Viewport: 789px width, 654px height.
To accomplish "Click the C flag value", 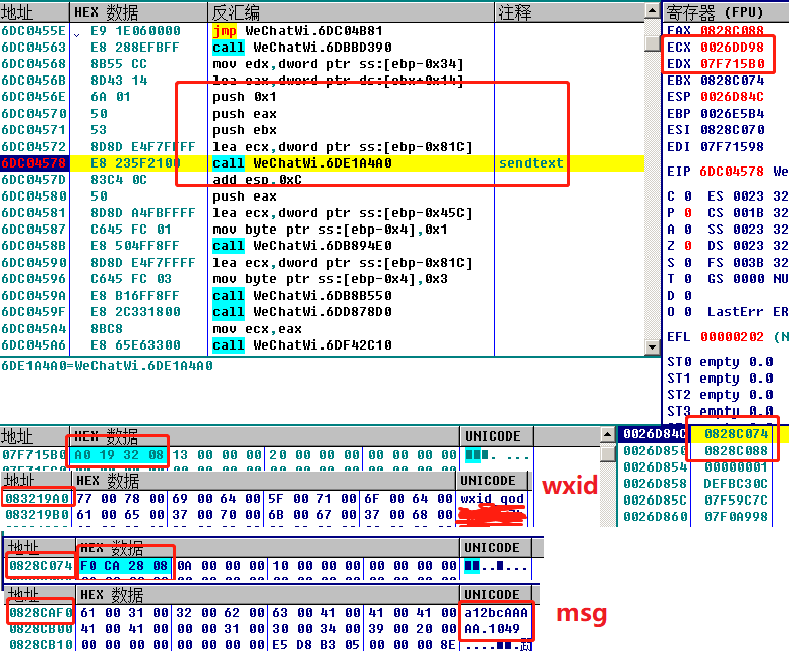I will 688,196.
